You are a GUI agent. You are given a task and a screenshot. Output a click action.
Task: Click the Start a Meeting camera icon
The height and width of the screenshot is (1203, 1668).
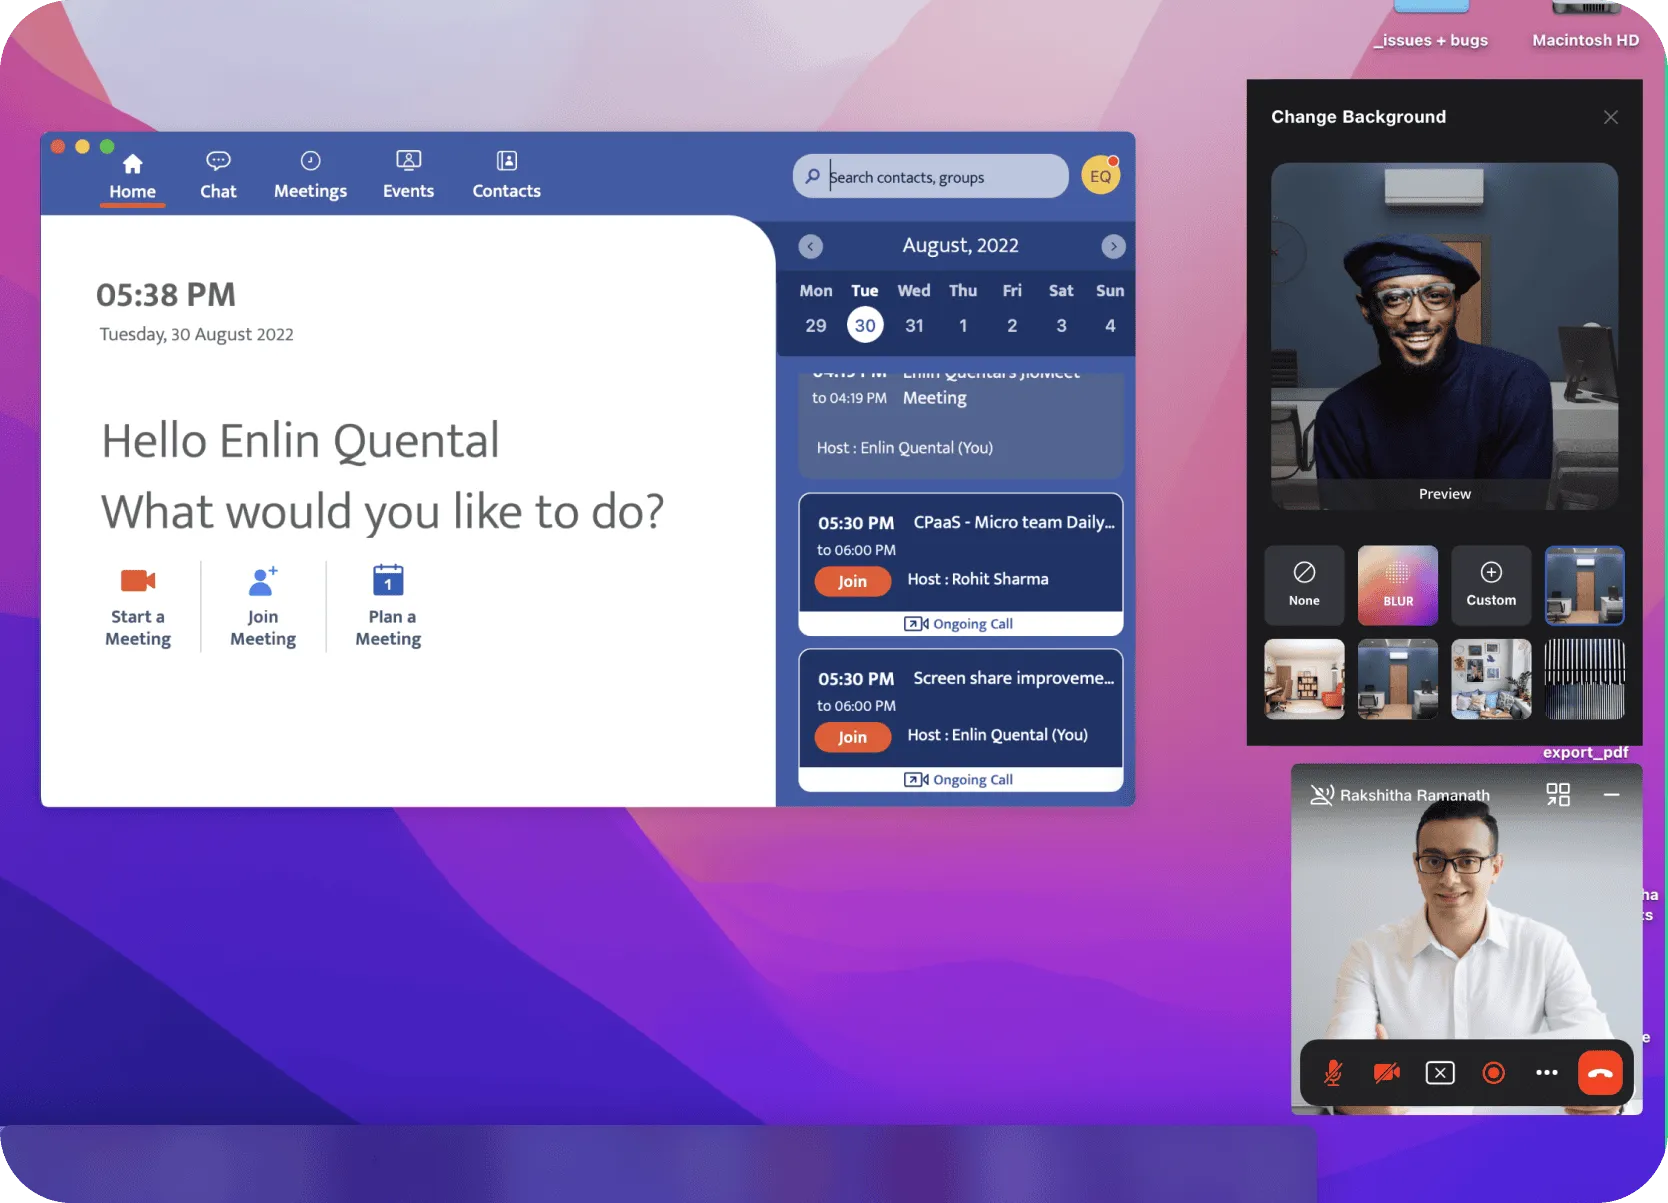(x=138, y=581)
